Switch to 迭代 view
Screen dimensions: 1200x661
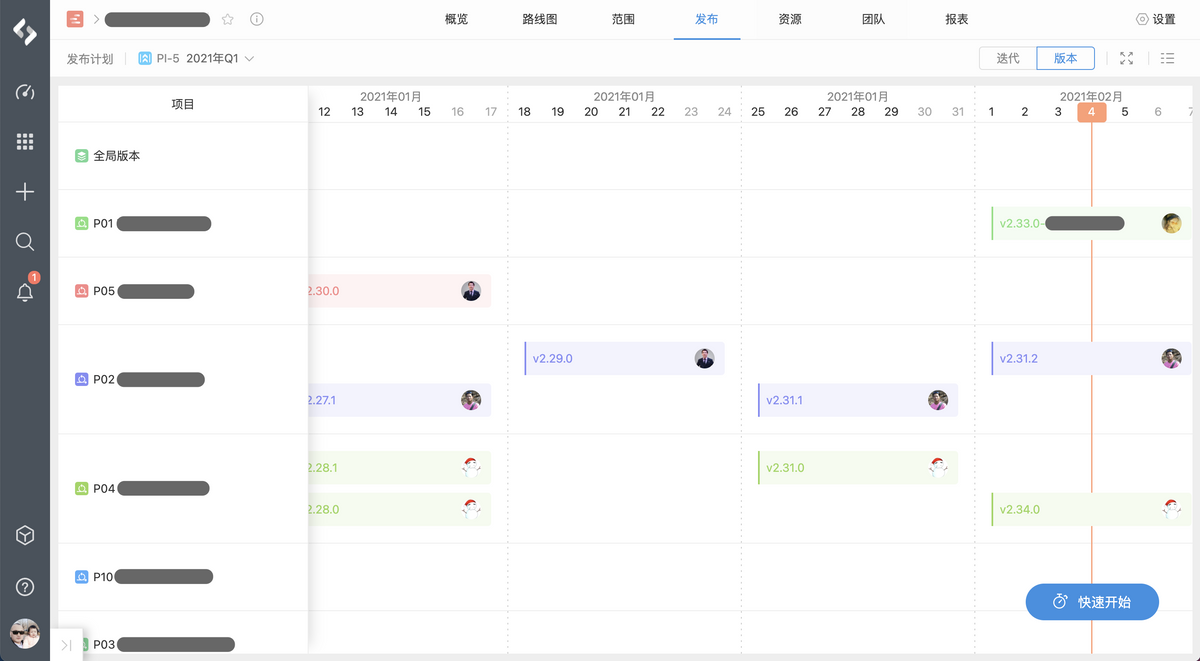pos(1008,58)
